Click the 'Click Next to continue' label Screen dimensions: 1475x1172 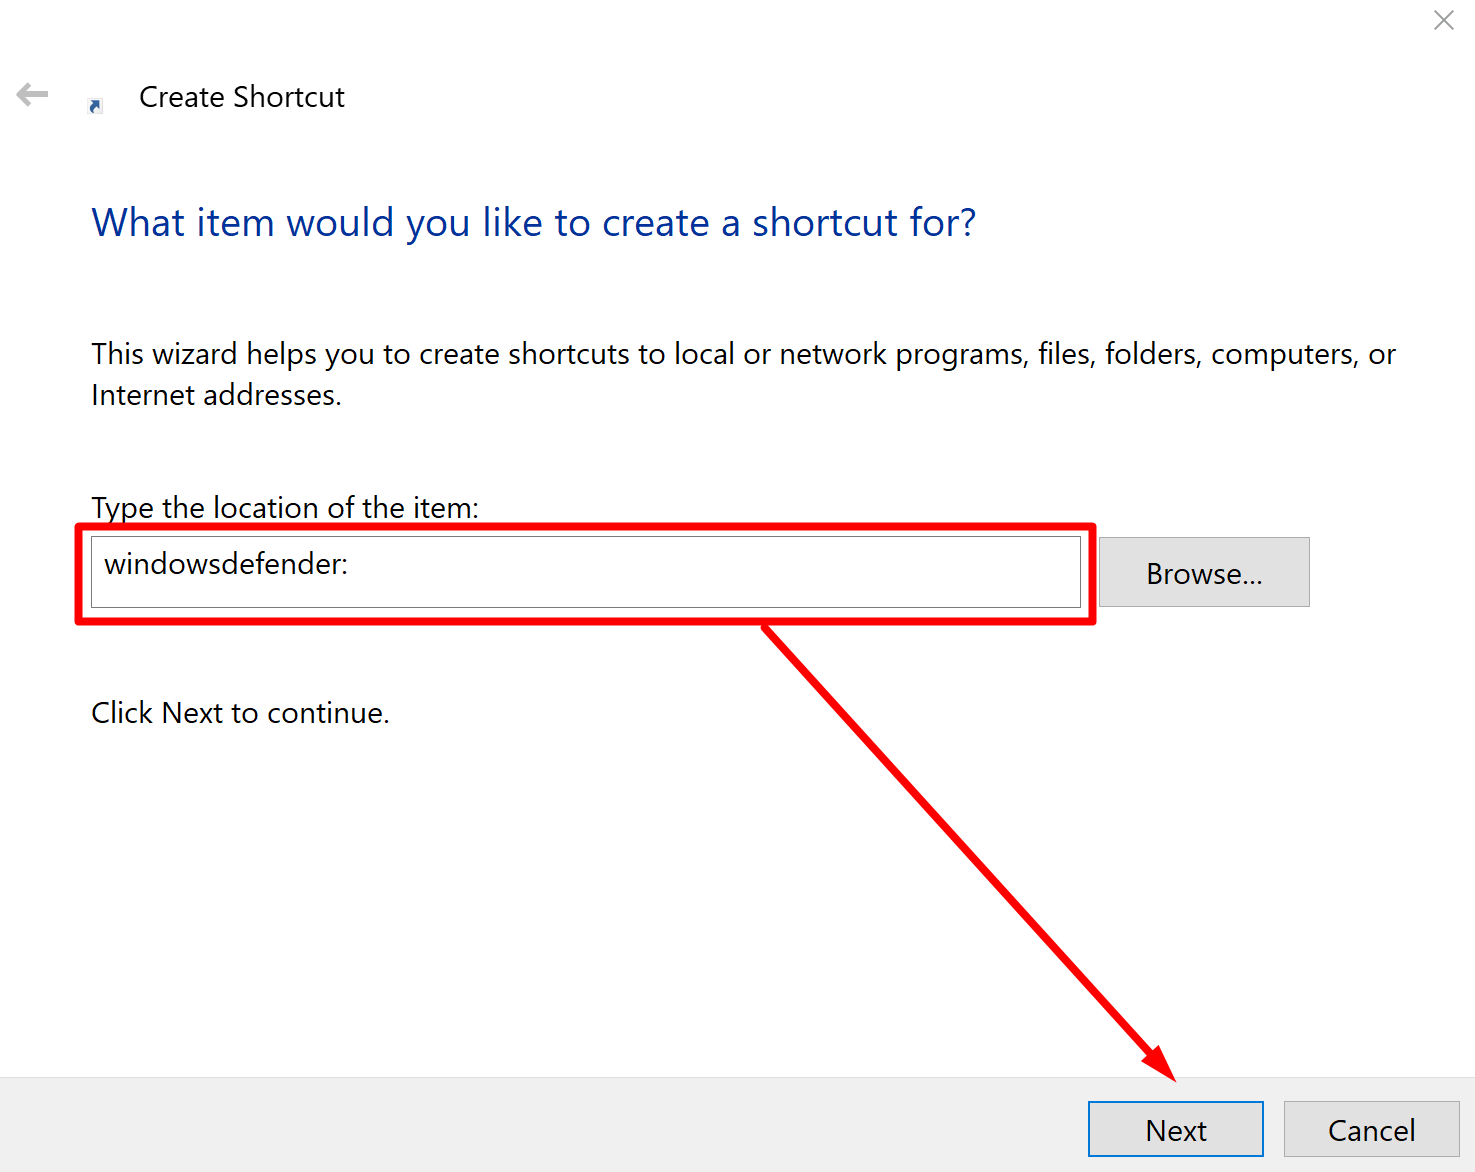pos(240,712)
